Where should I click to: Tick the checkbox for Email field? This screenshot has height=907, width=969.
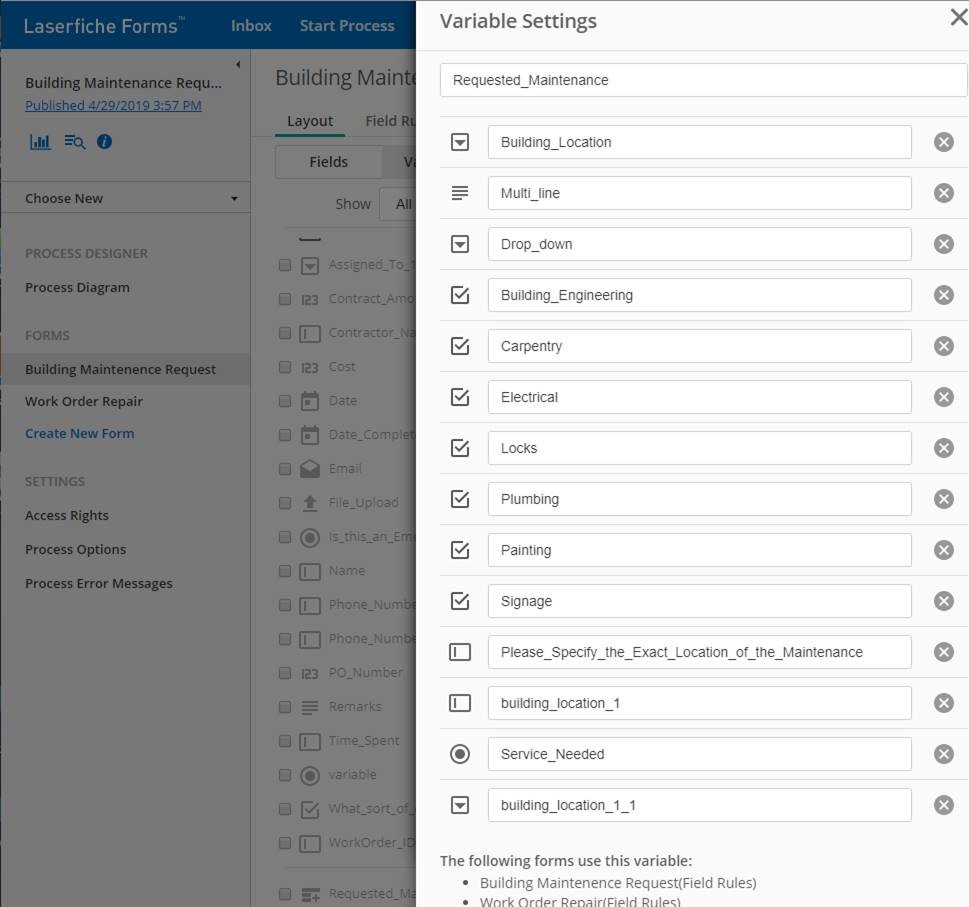tap(285, 469)
